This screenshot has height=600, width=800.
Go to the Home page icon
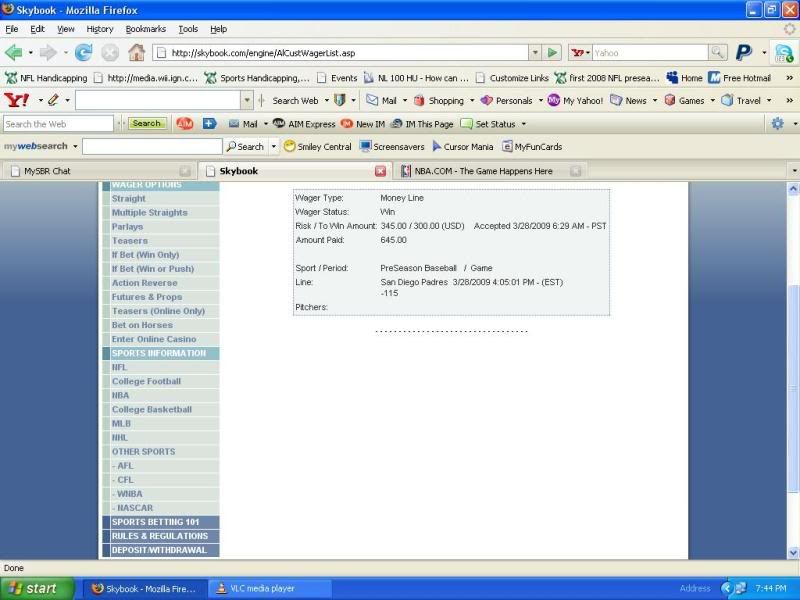pos(136,52)
